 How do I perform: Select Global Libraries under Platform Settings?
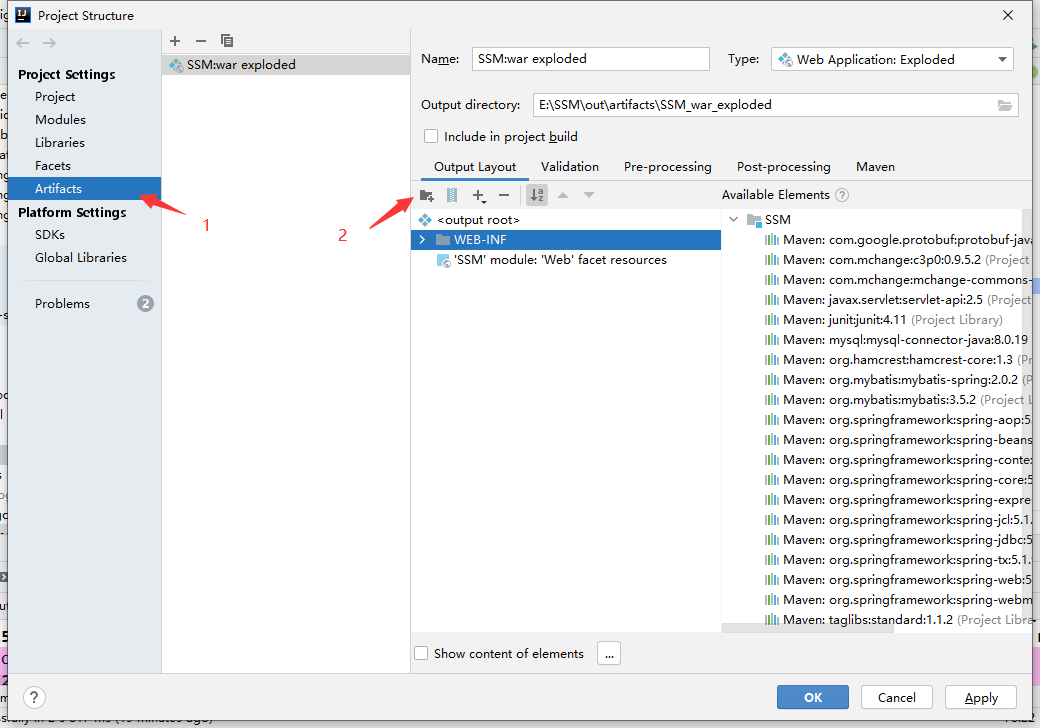coord(82,257)
